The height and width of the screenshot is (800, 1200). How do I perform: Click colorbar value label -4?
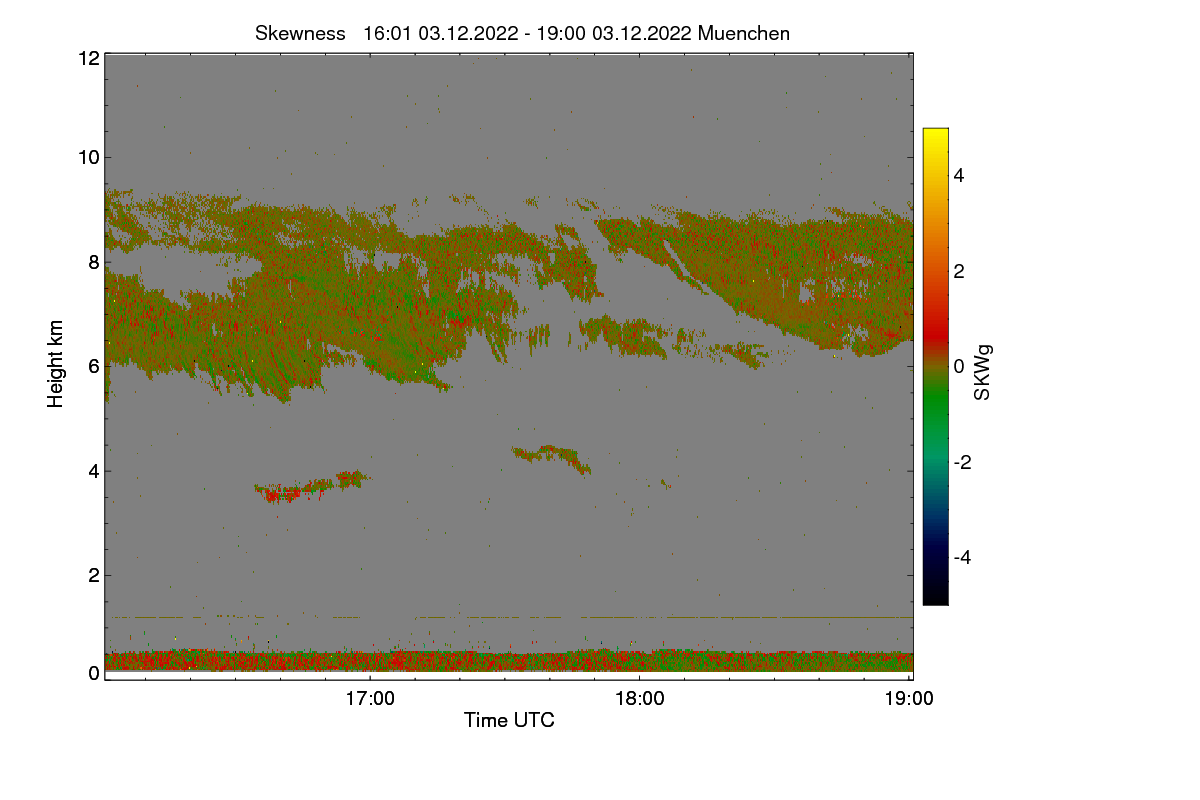pyautogui.click(x=962, y=557)
